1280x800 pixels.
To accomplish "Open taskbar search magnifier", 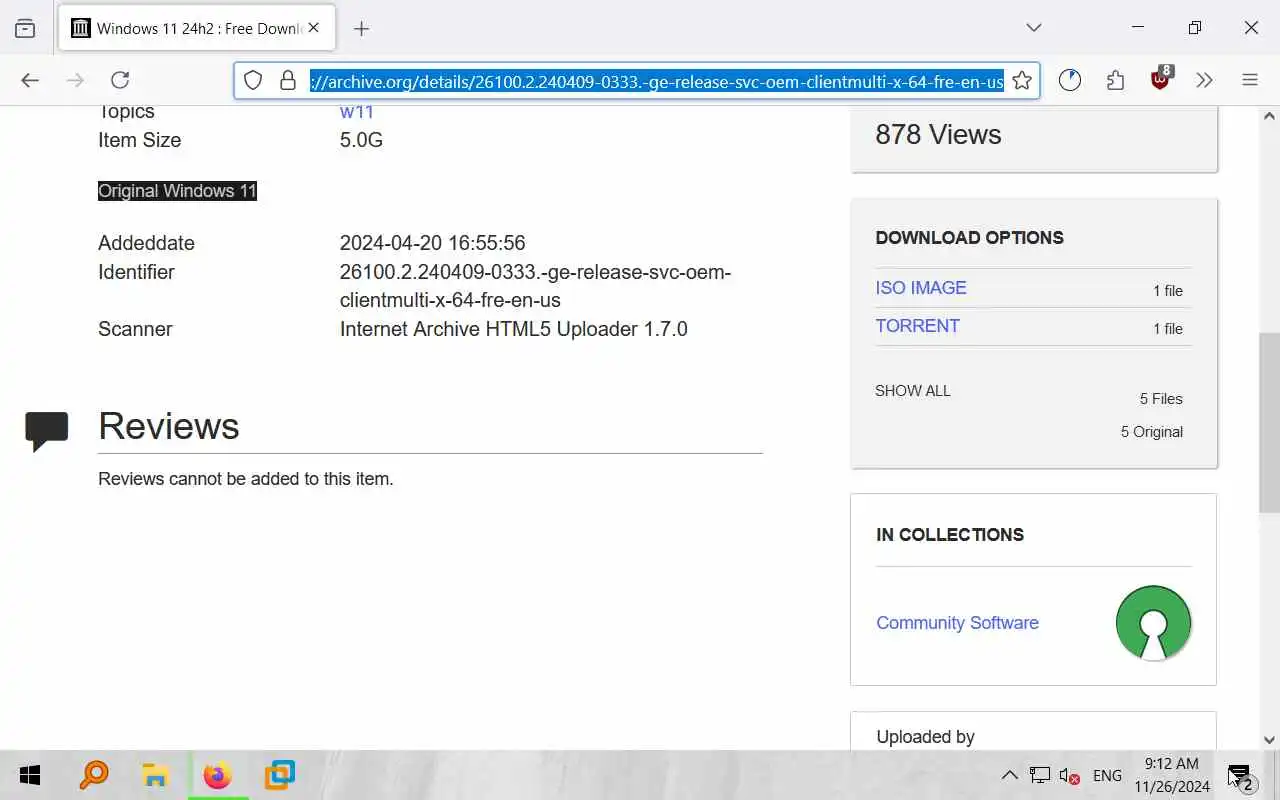I will tap(93, 775).
